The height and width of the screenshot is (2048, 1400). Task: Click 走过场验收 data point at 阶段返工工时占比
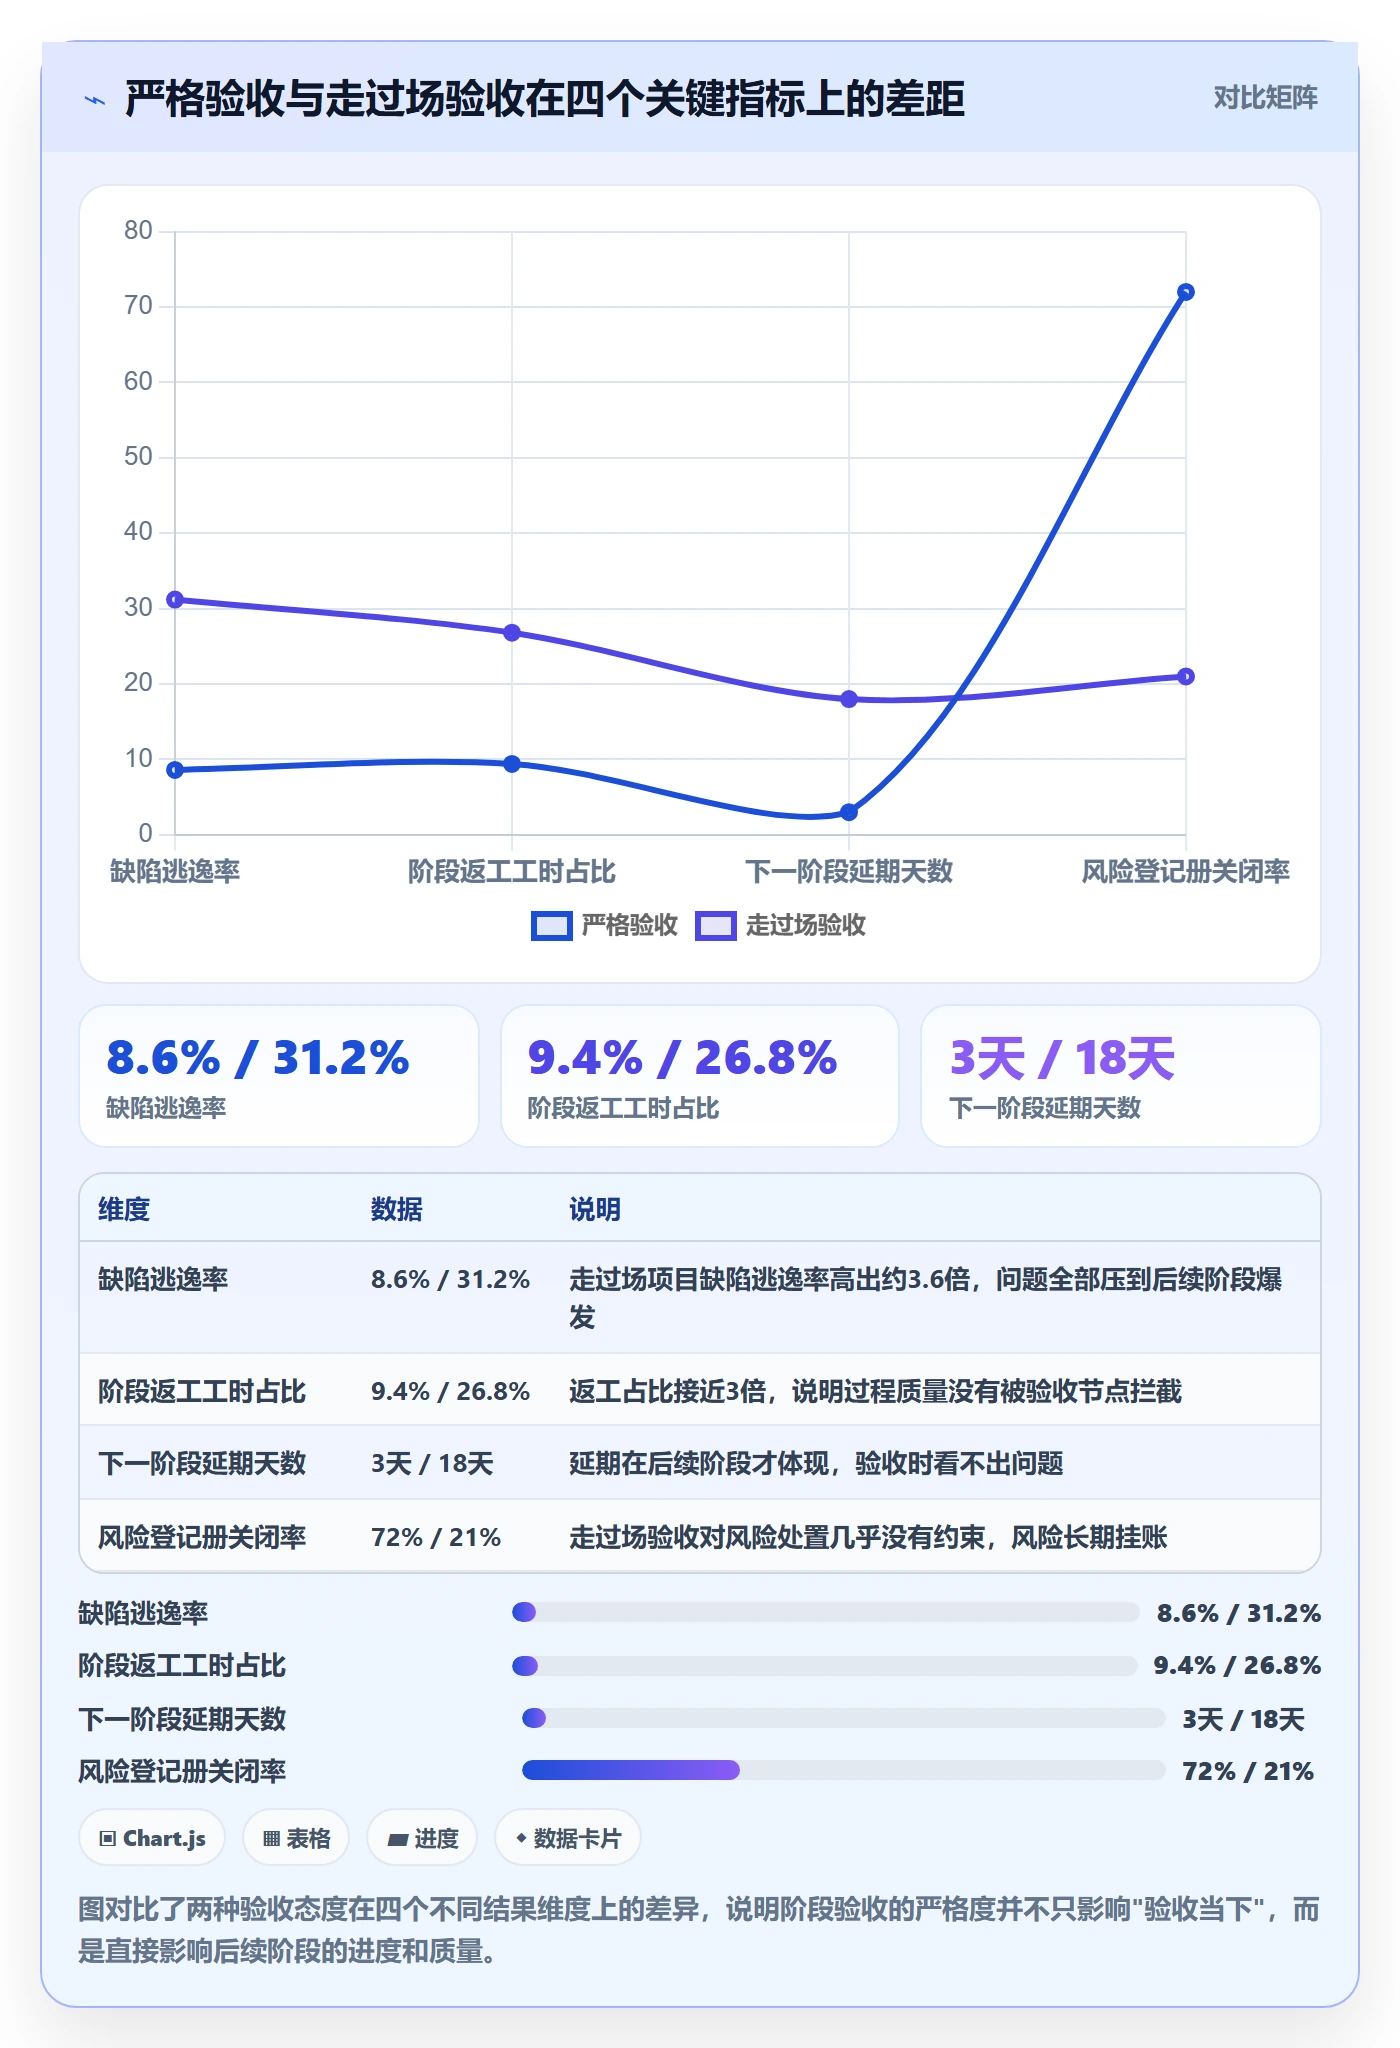(x=512, y=632)
